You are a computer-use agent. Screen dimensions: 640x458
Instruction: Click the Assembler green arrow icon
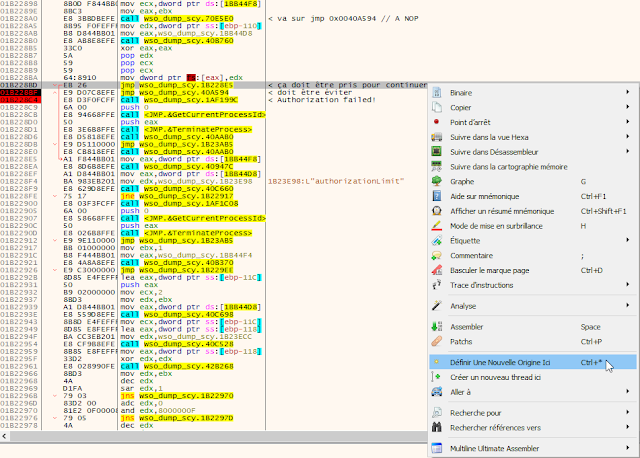tap(437, 327)
